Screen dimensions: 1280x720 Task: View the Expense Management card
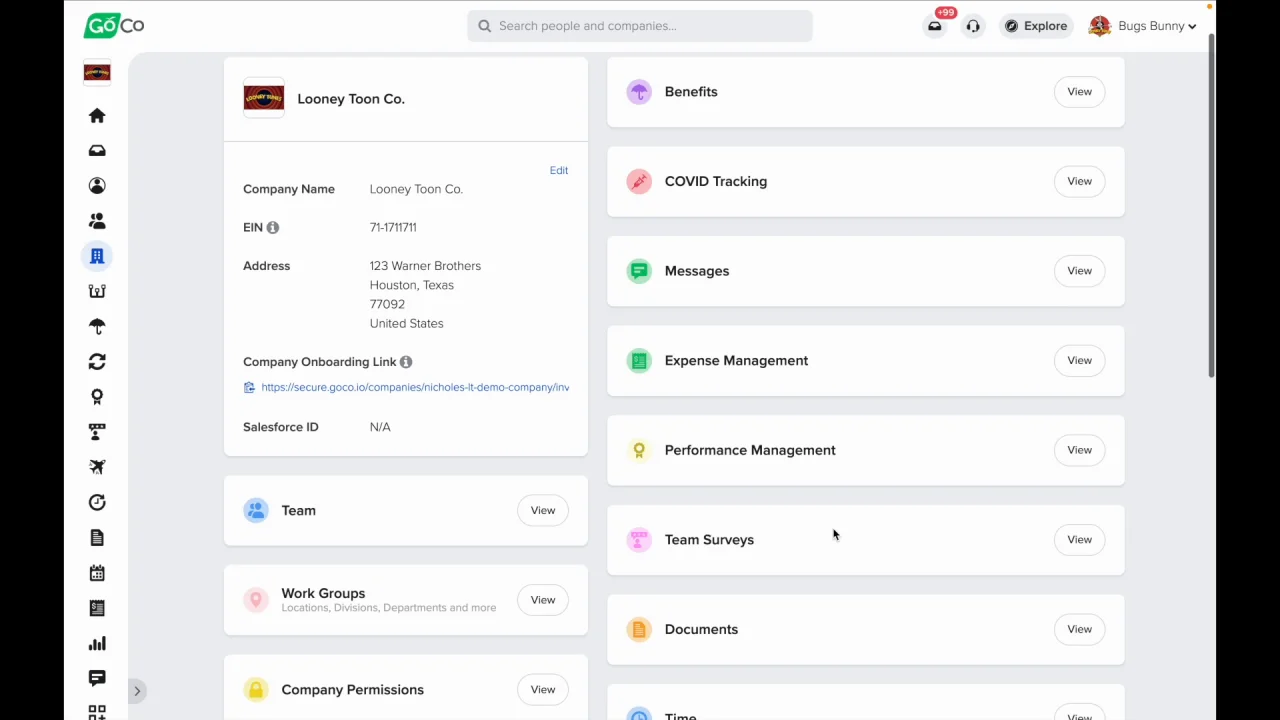pyautogui.click(x=1079, y=361)
